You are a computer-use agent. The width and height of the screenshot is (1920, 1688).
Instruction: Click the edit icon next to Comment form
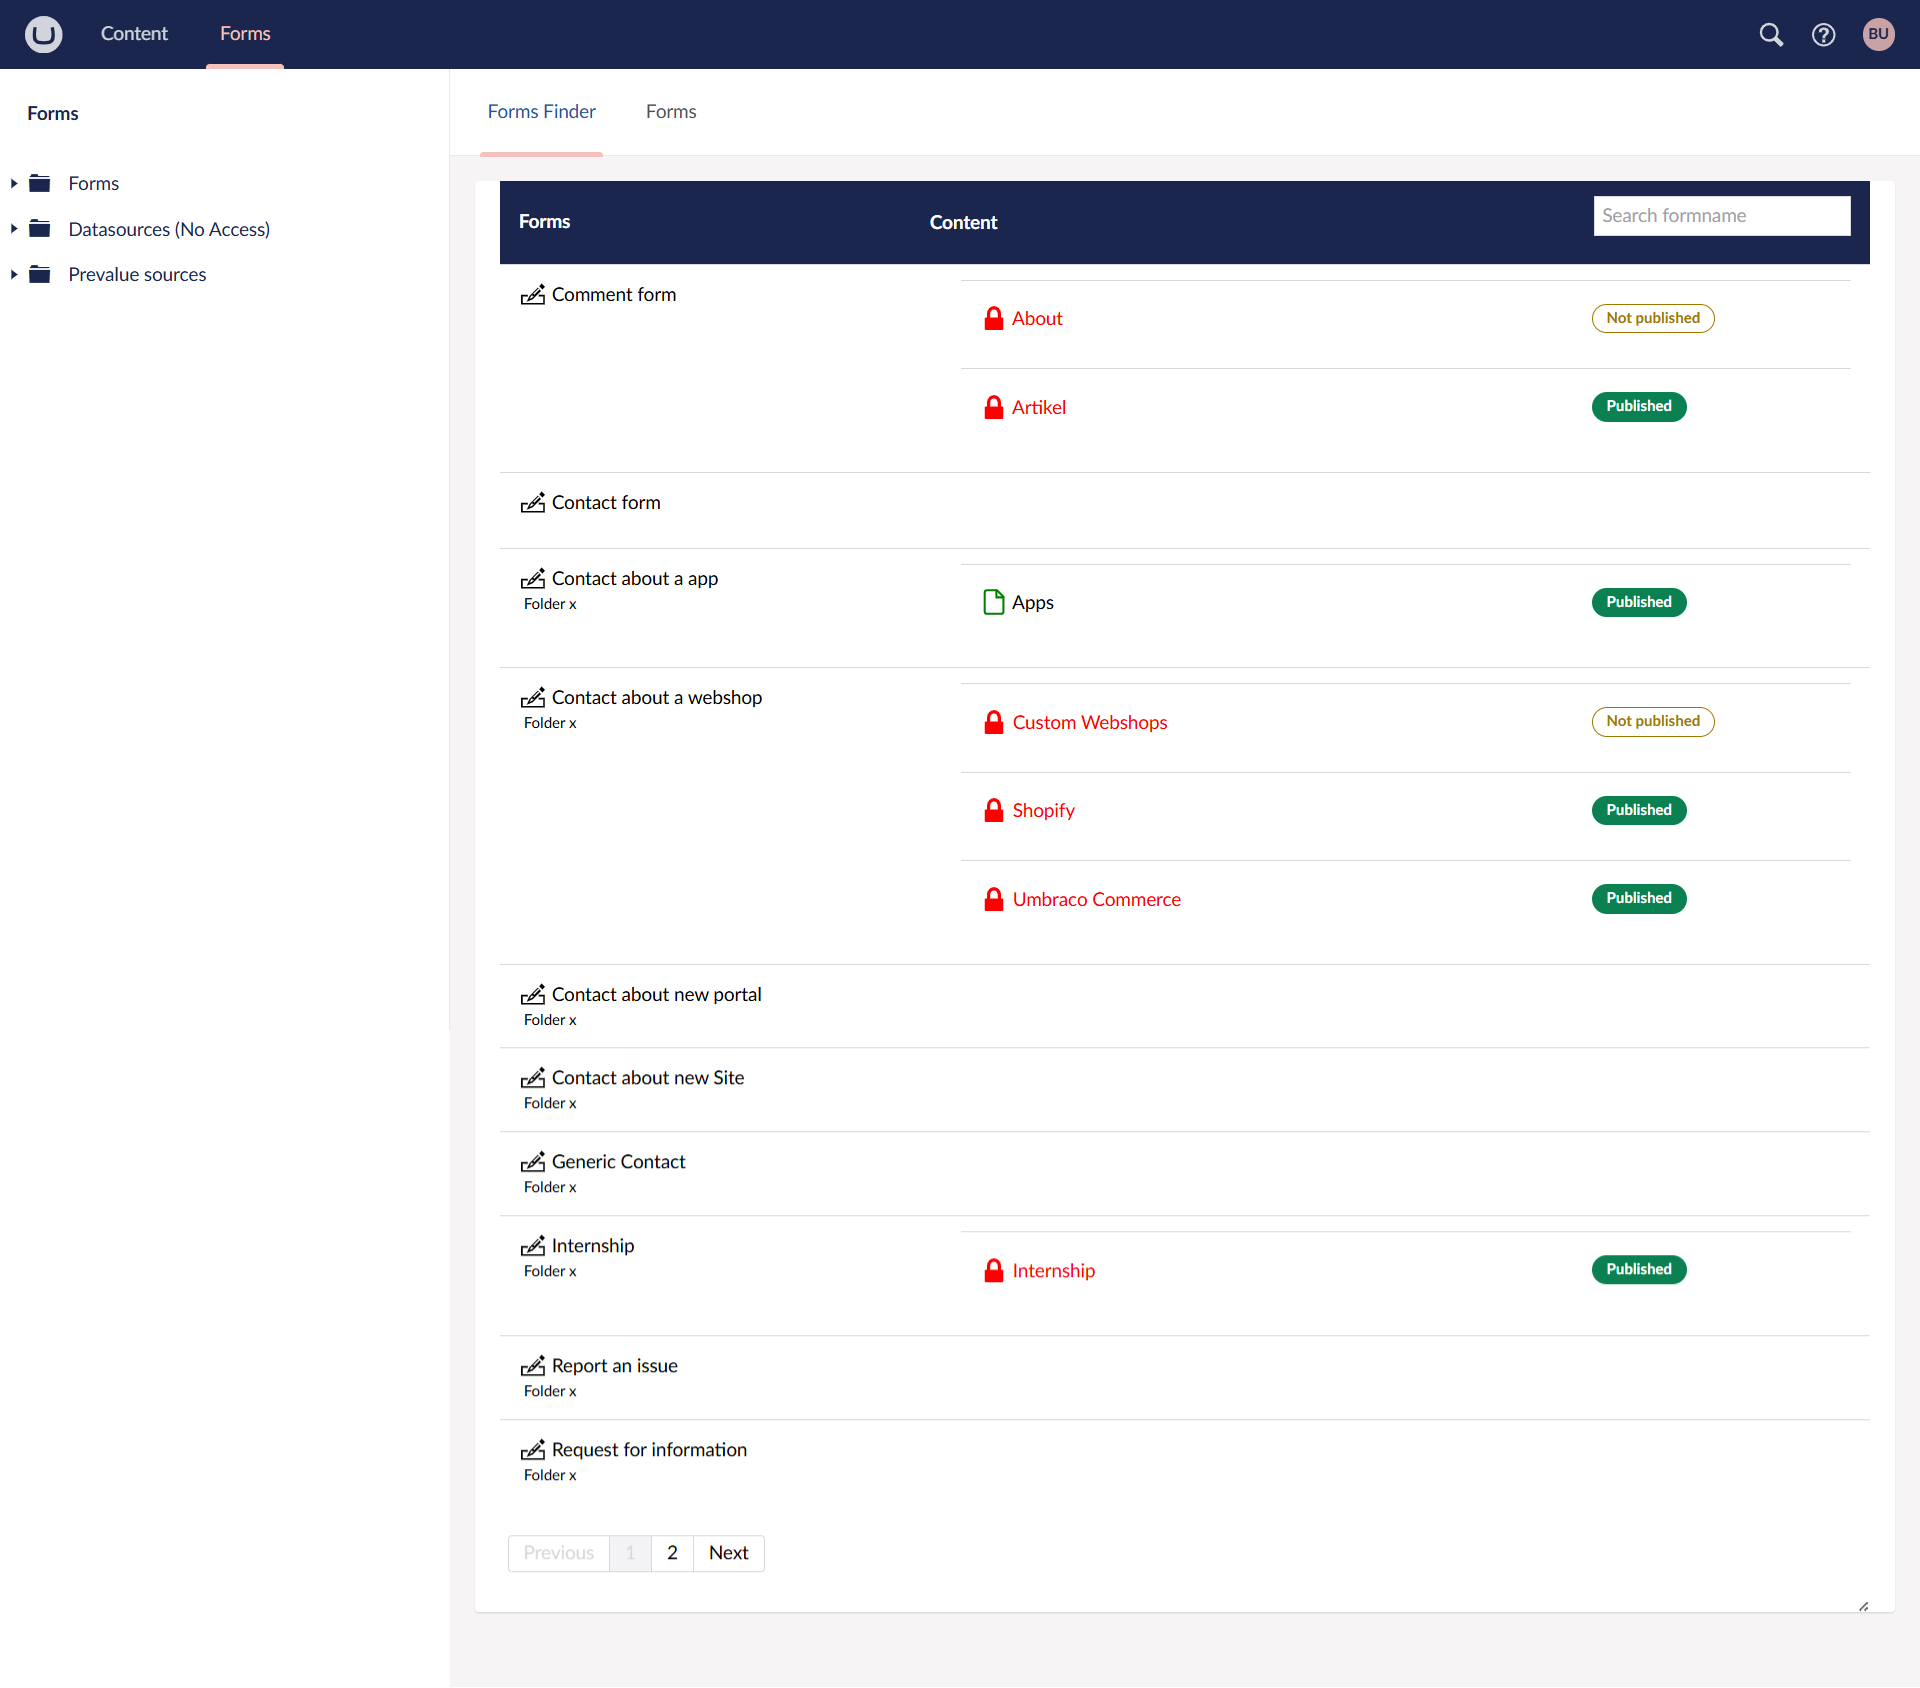(x=534, y=295)
